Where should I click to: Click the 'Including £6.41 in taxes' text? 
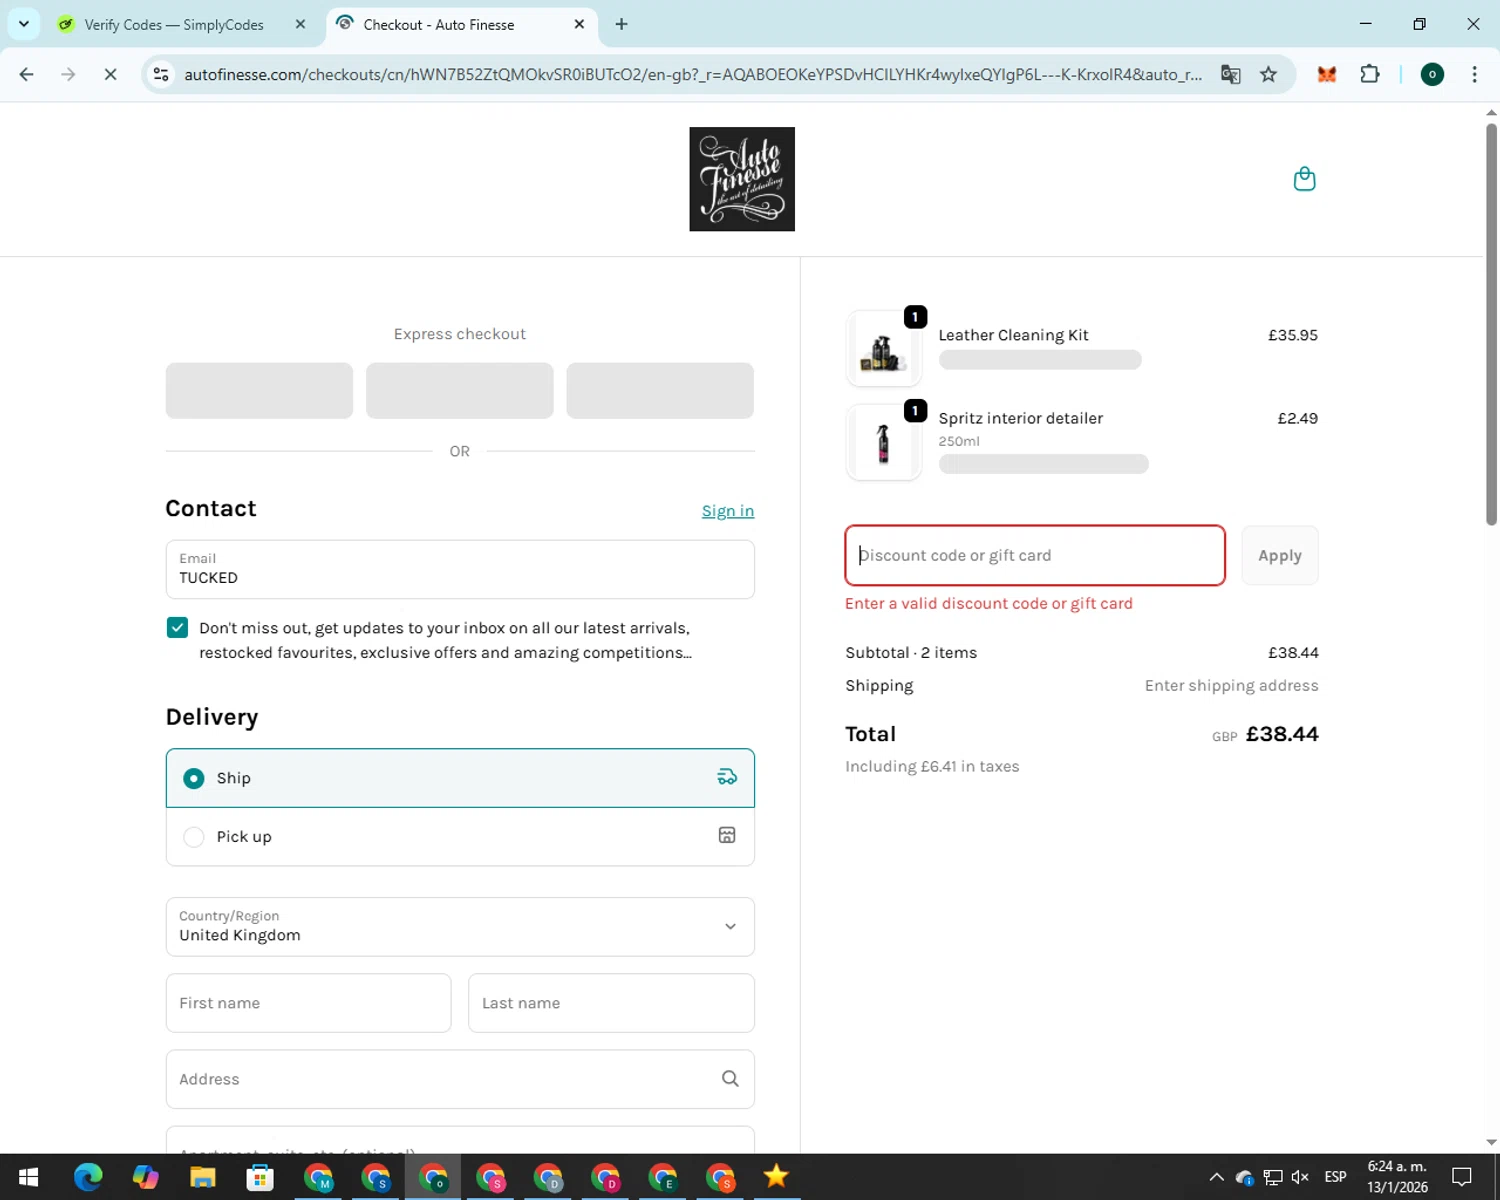point(932,766)
